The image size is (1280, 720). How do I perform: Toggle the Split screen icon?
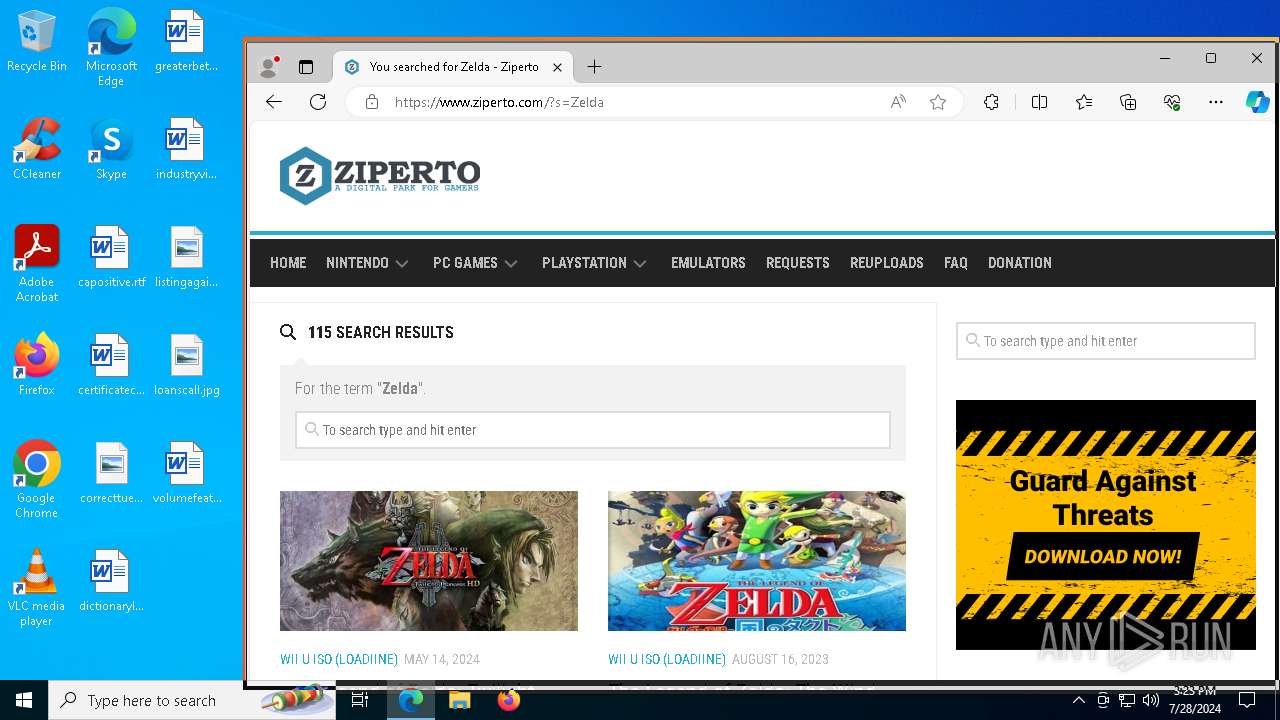[1039, 102]
